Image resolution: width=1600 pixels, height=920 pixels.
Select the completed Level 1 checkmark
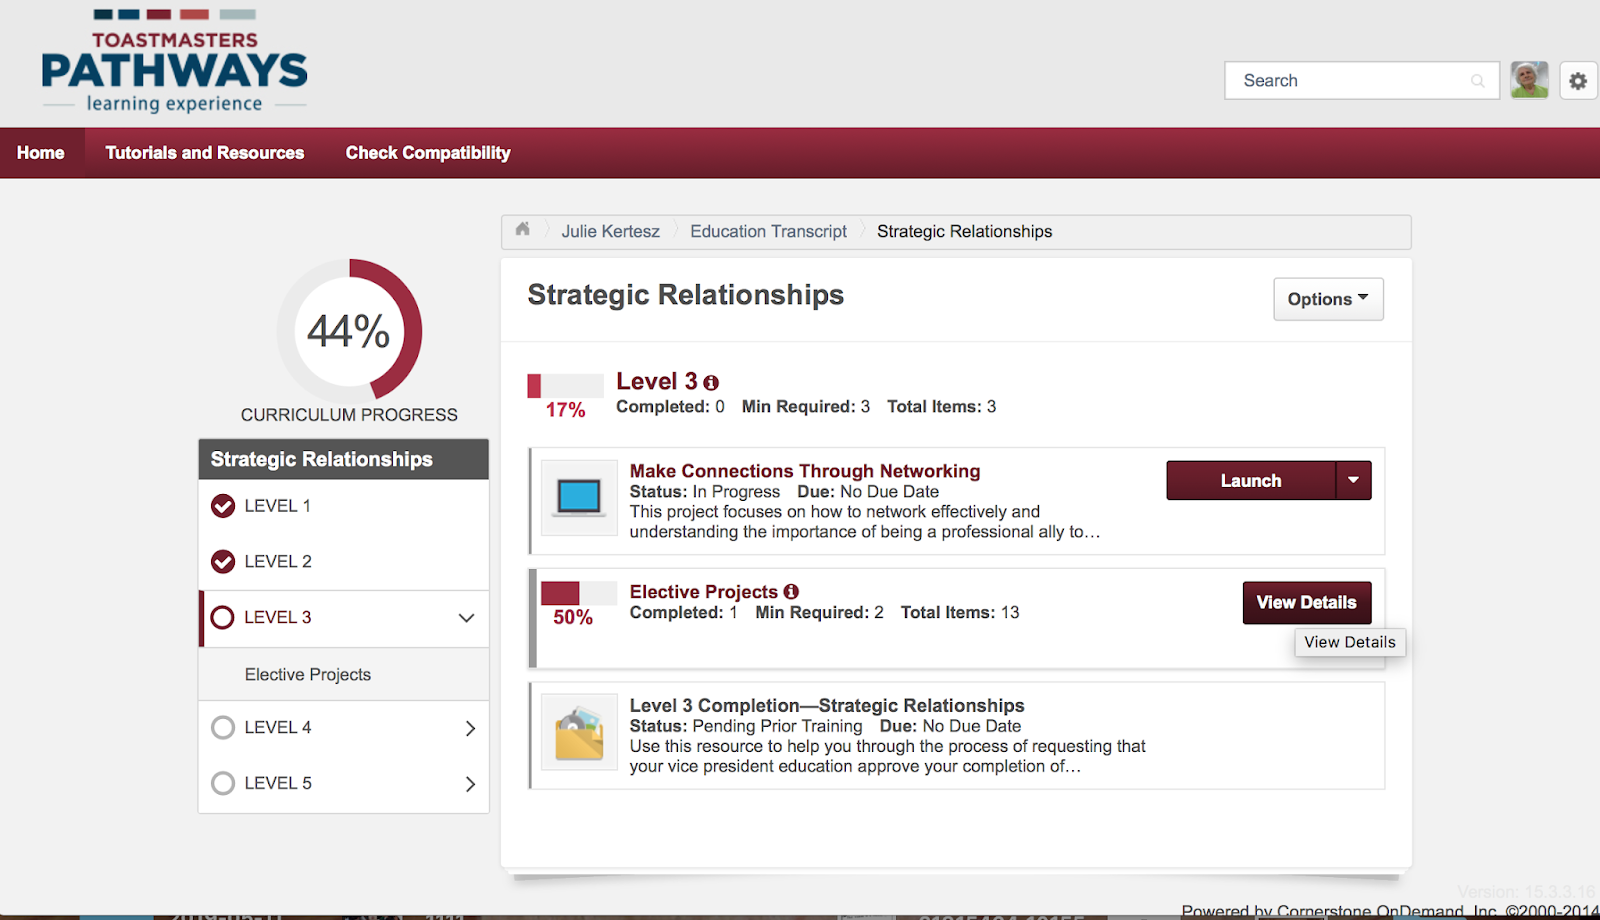[223, 506]
